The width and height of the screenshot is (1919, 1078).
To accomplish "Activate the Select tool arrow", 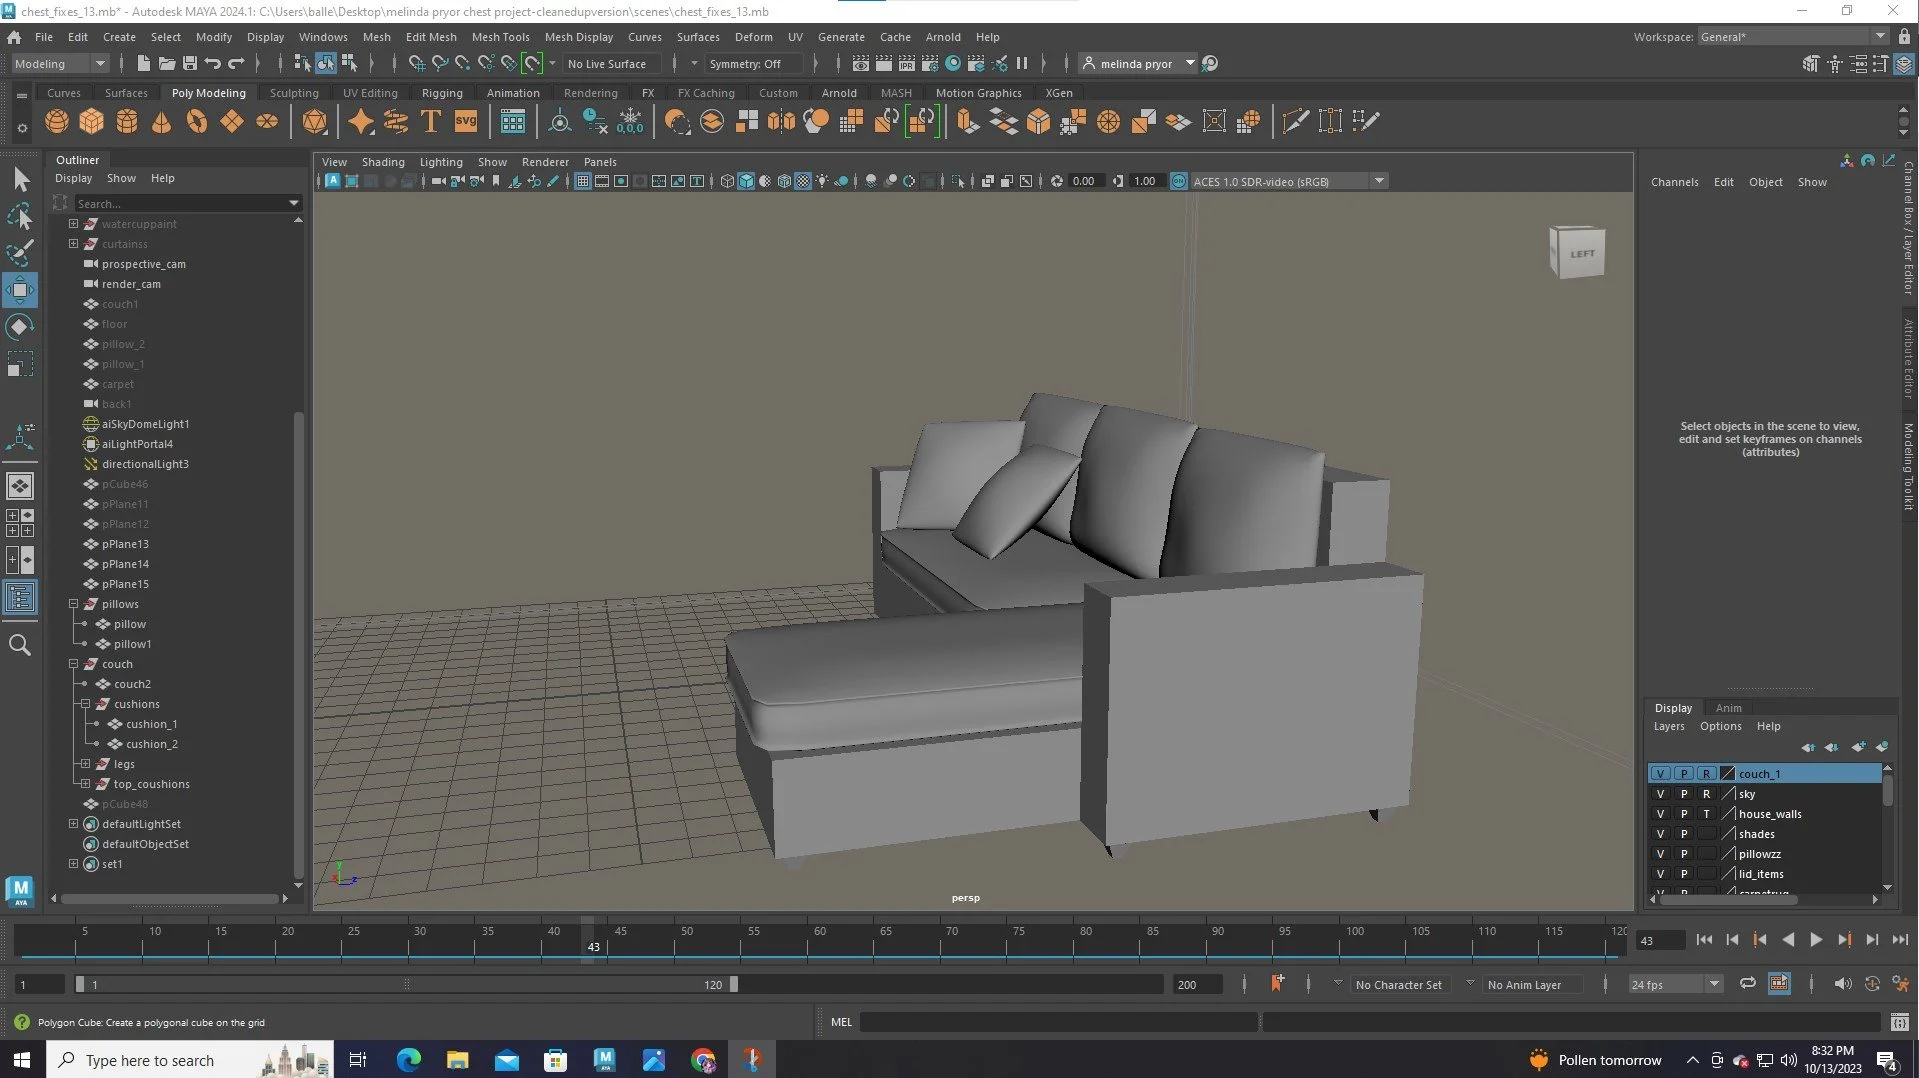I will click(x=20, y=180).
